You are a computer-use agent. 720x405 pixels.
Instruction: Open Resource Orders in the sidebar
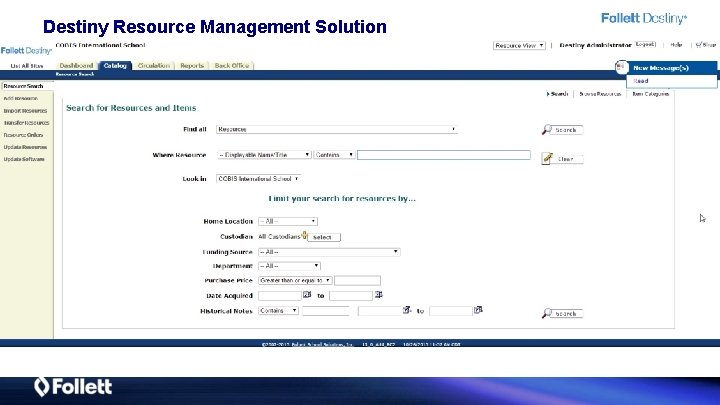click(23, 135)
